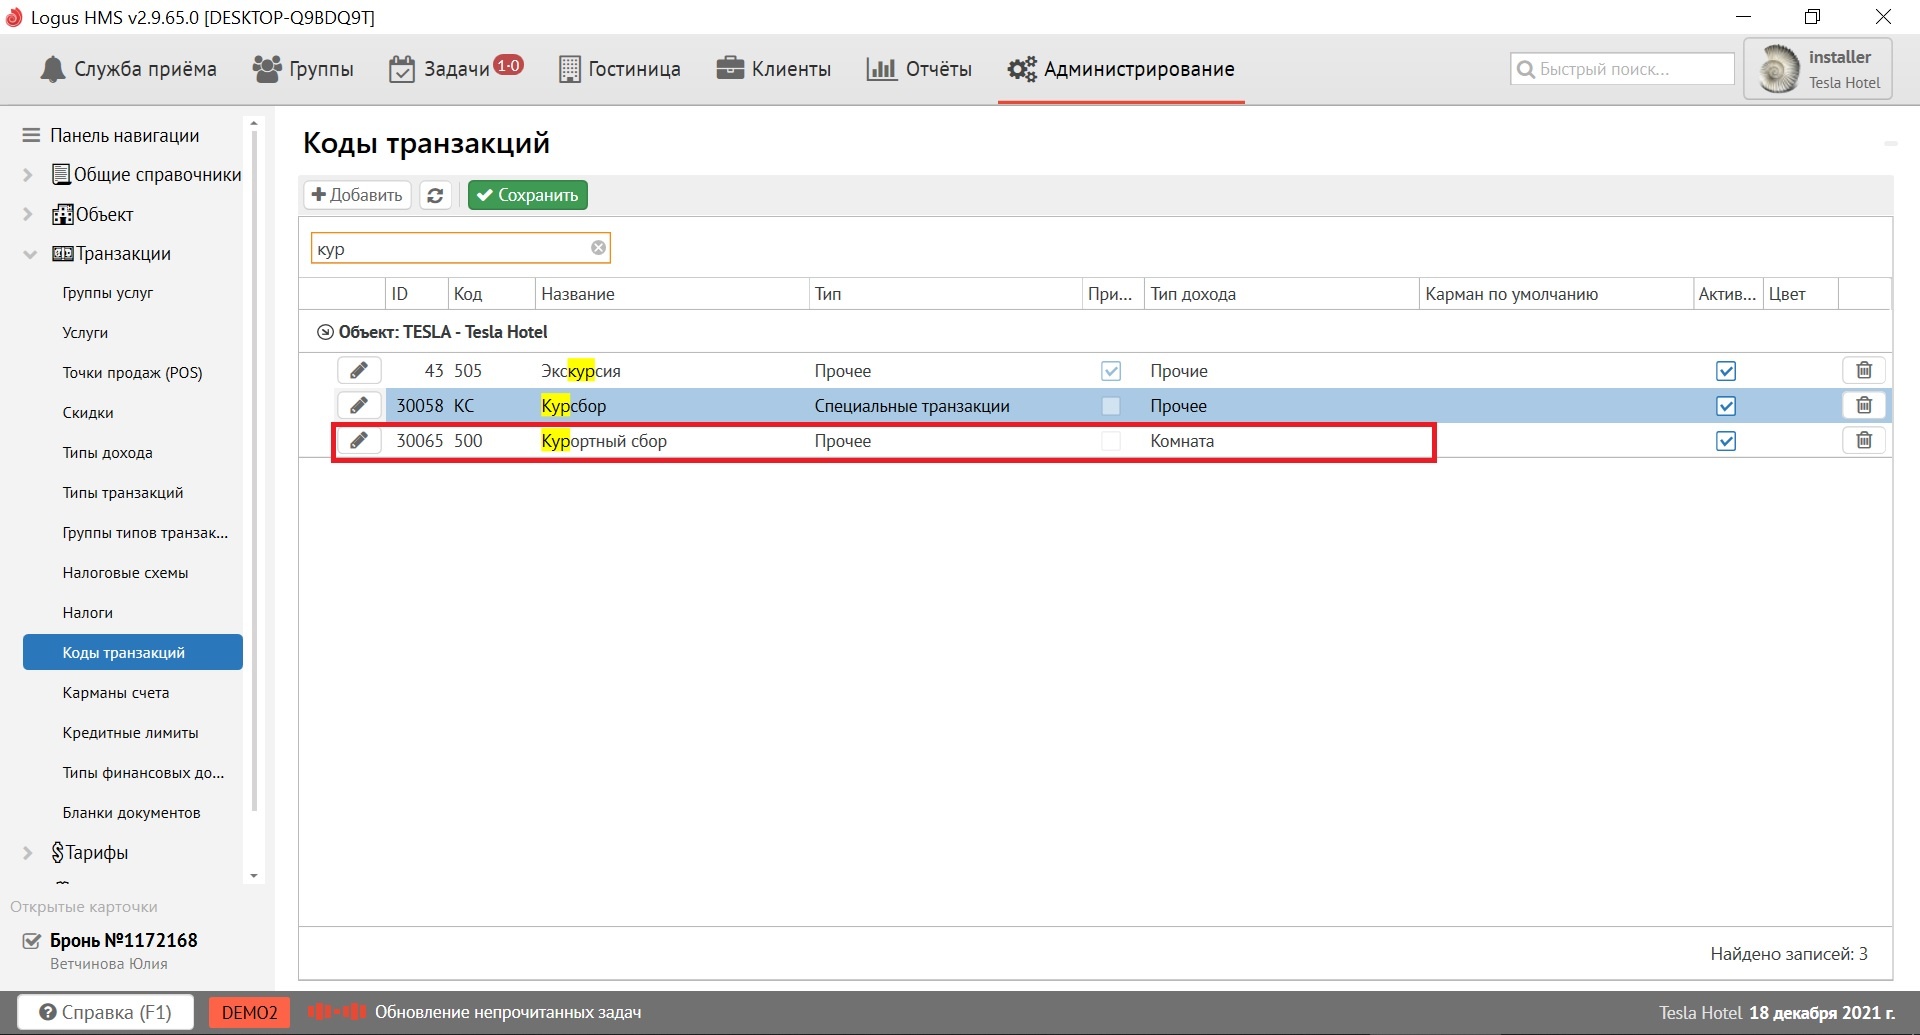Click pencil edit icon for Курортный сбор row
Screen dimensions: 1920x1035
[x=358, y=441]
